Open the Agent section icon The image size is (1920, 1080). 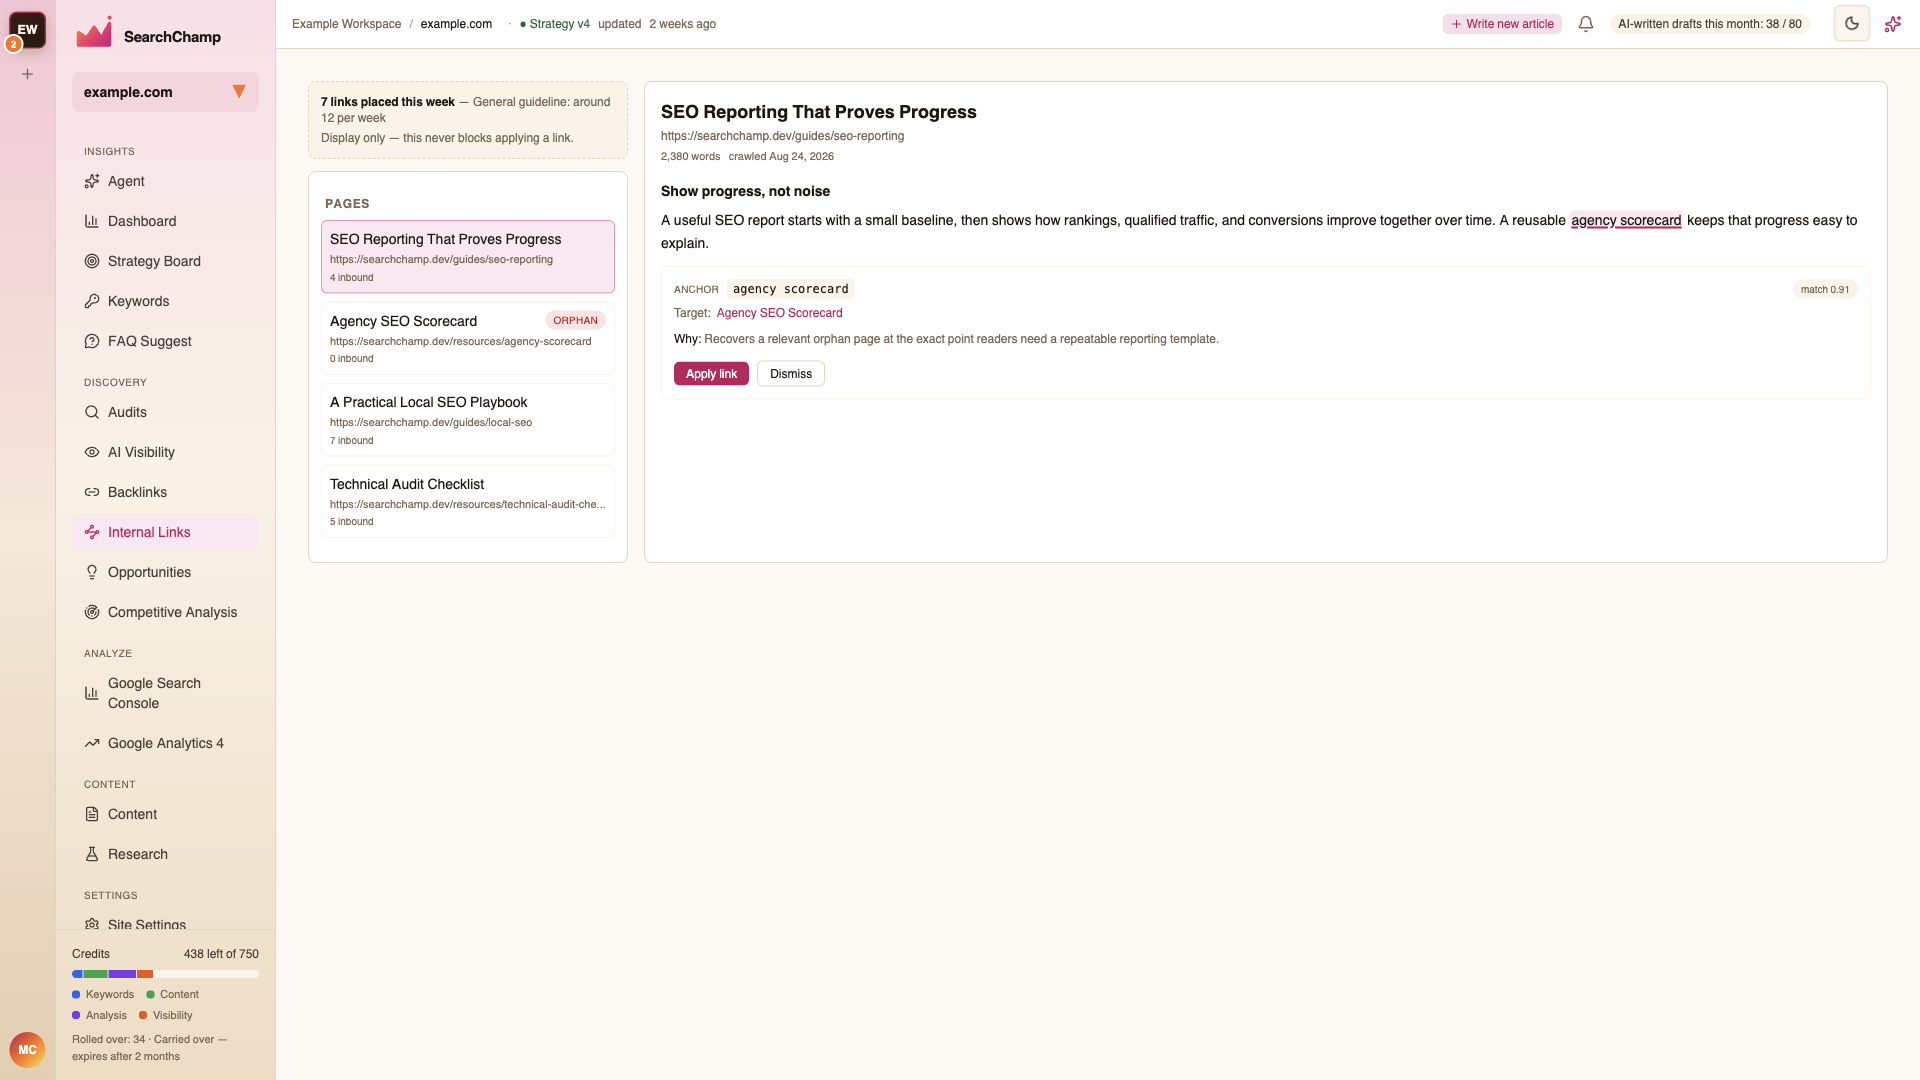pos(92,181)
